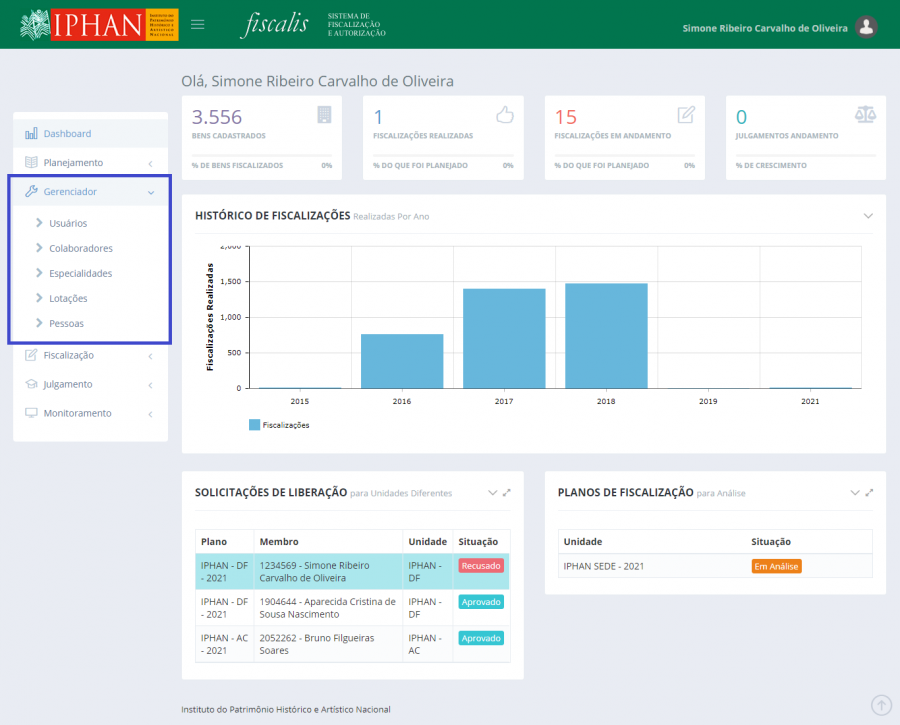Click the IPHAN logo
900x725 pixels.
[x=99, y=25]
